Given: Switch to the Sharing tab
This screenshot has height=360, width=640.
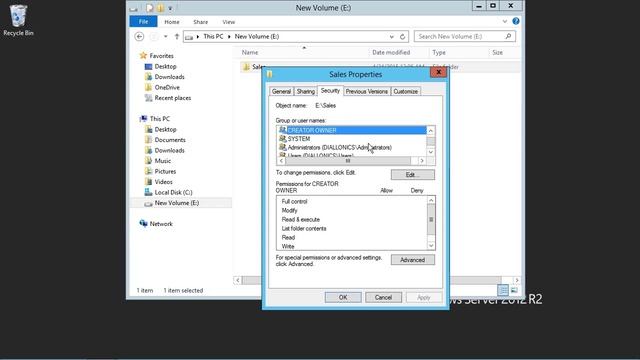Looking at the screenshot, I should [306, 91].
